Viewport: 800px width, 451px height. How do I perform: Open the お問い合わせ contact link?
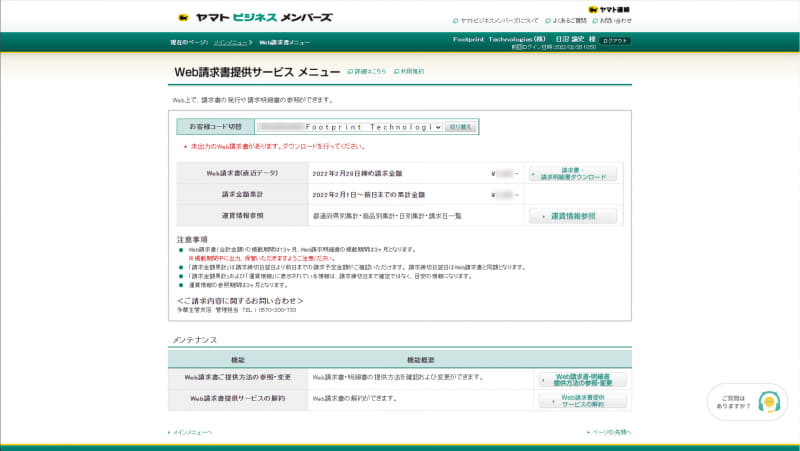click(612, 21)
